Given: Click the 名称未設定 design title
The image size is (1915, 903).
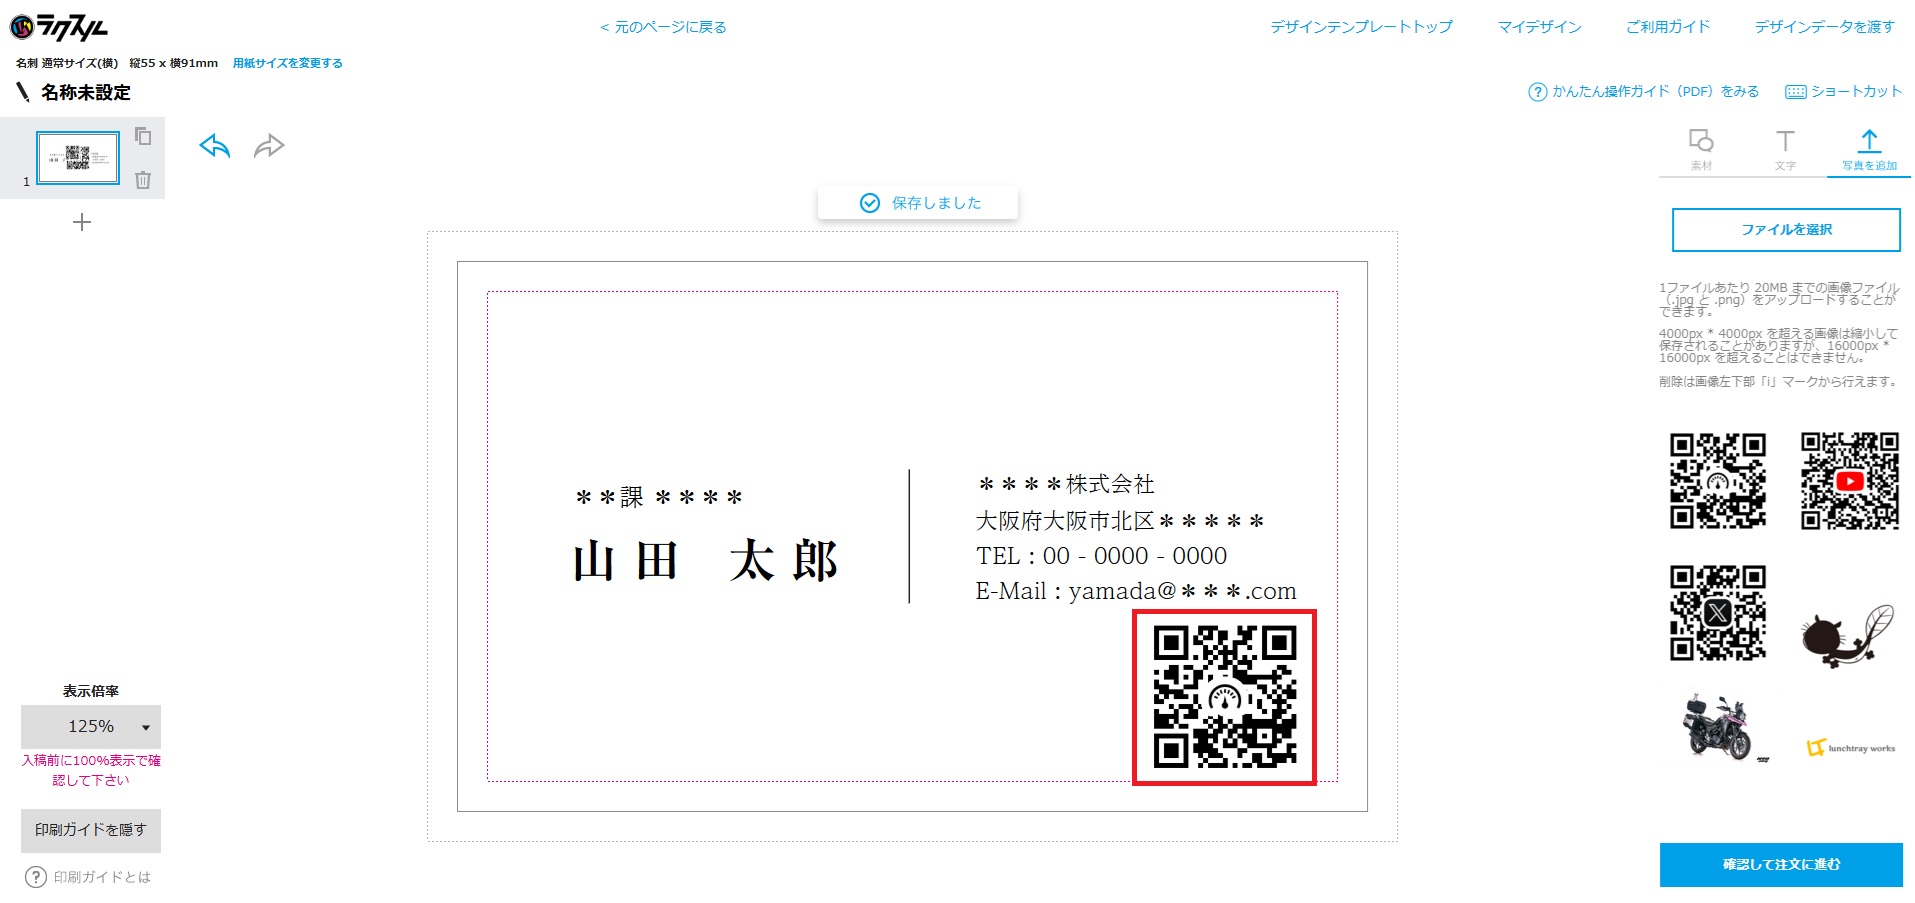Looking at the screenshot, I should point(86,92).
